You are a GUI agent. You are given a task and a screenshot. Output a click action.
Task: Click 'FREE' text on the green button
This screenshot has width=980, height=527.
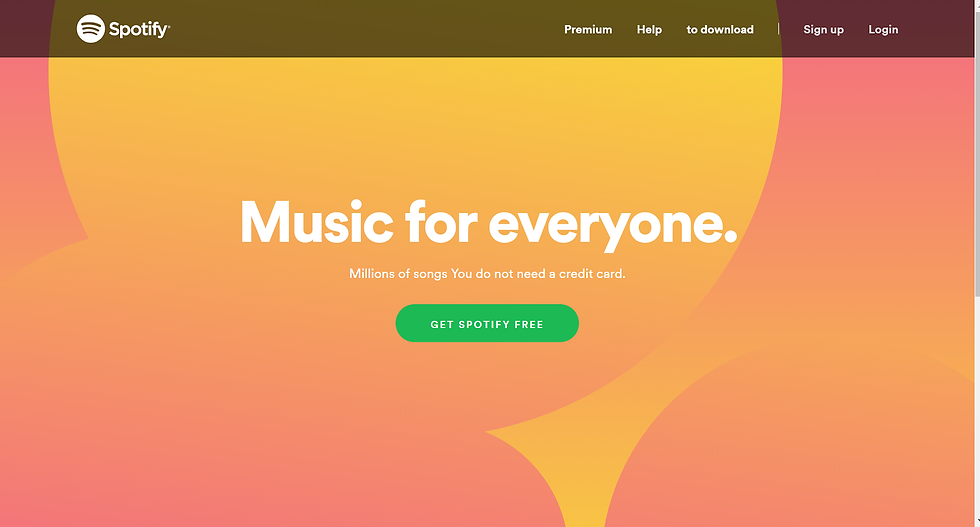pyautogui.click(x=529, y=324)
